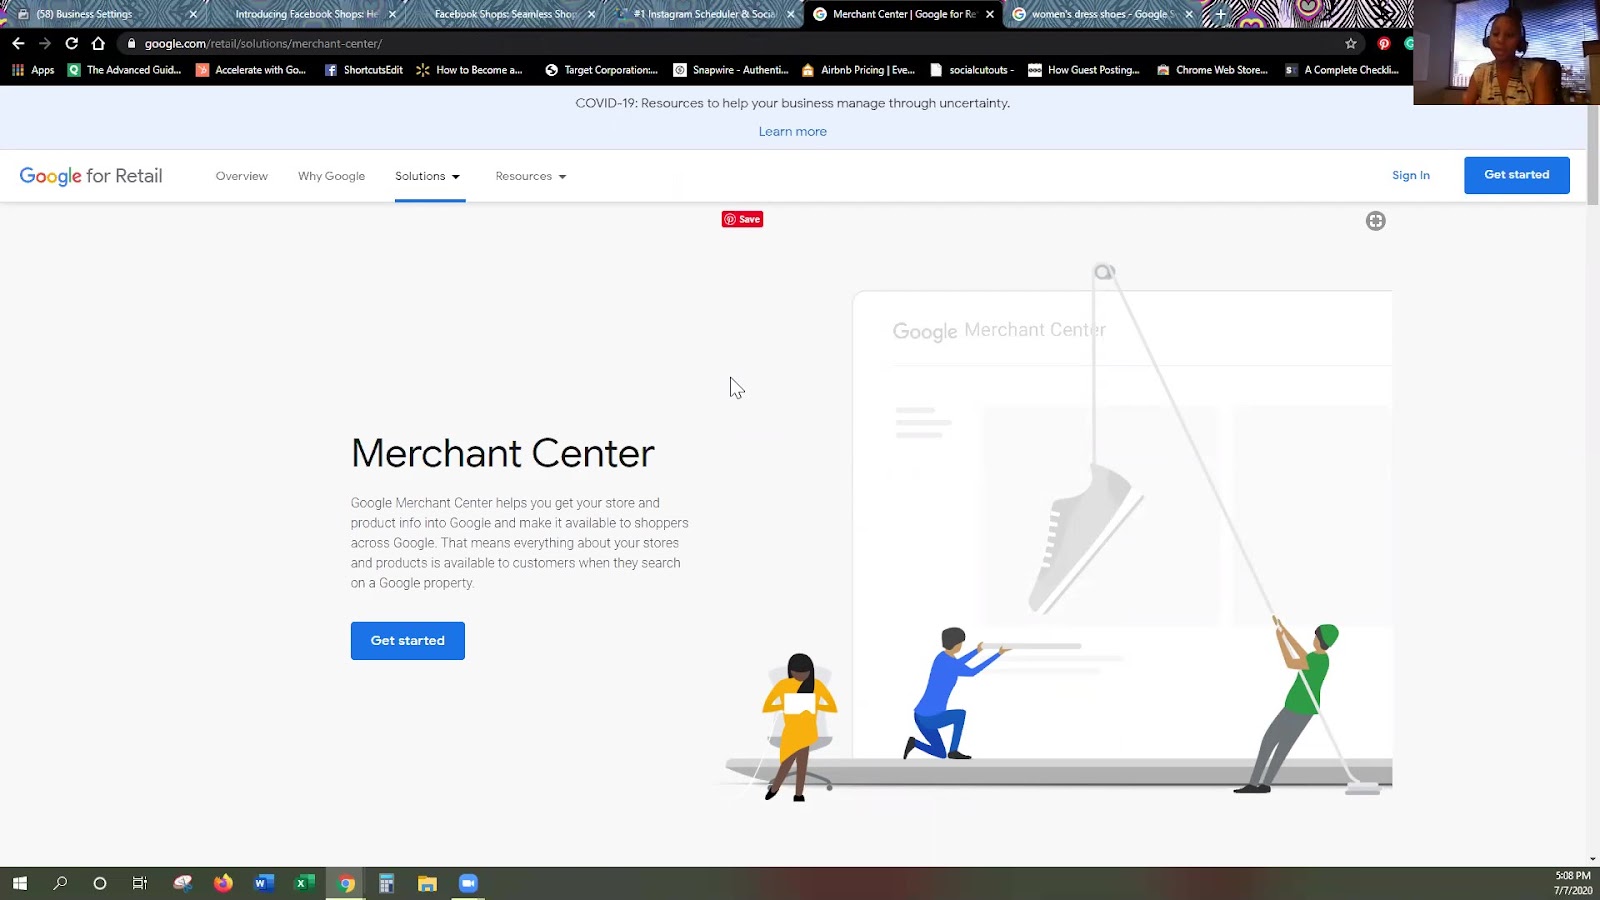Launch Firefox from the taskbar

click(223, 883)
